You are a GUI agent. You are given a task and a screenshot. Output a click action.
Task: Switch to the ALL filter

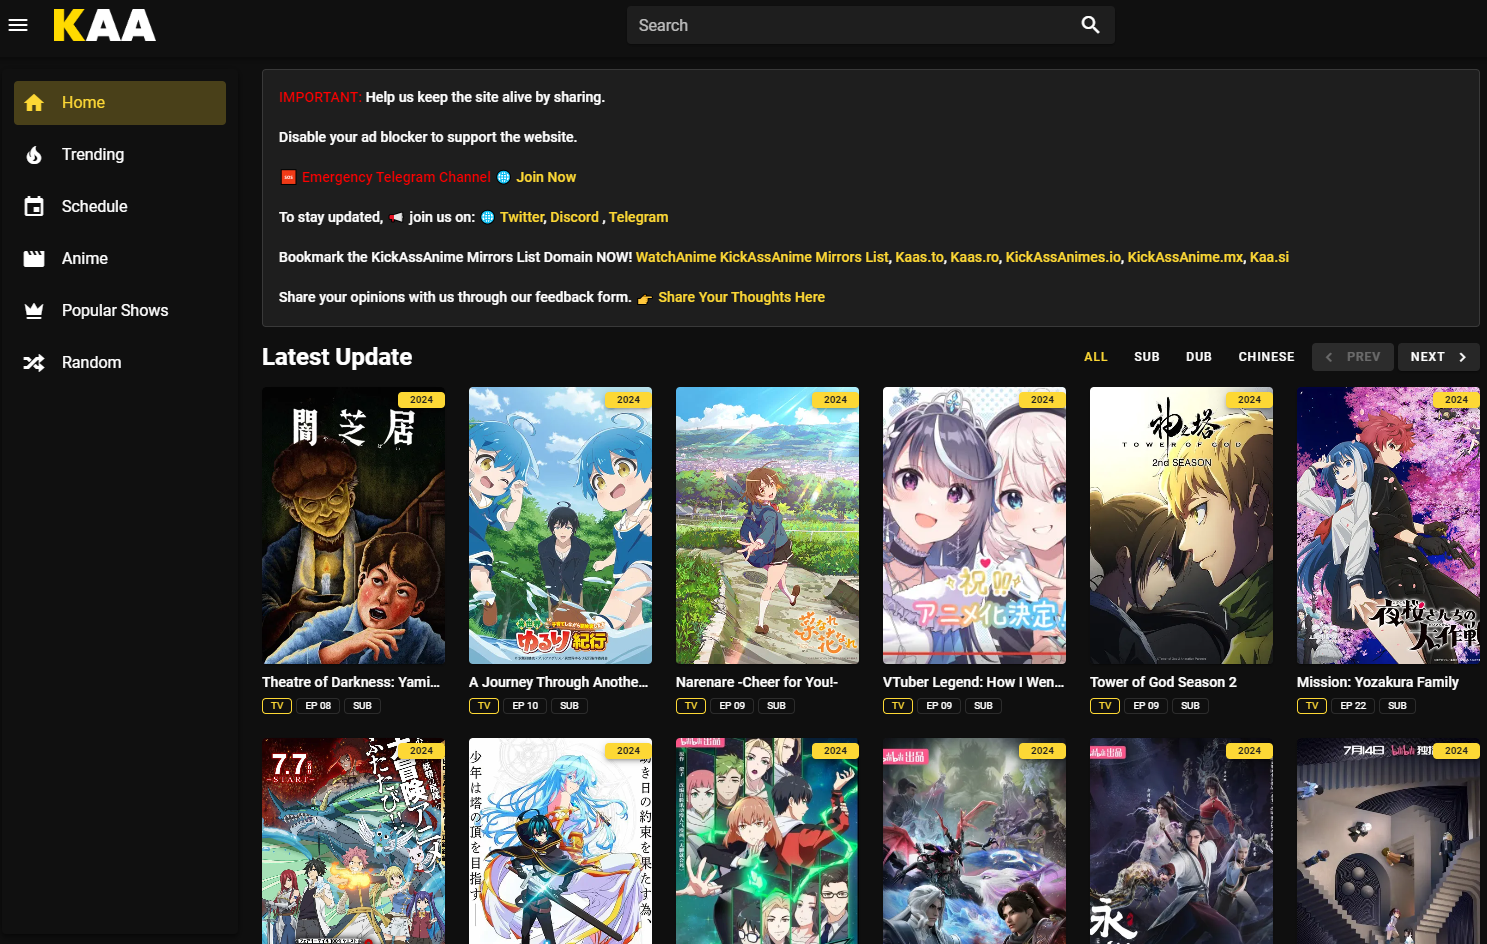pos(1095,357)
